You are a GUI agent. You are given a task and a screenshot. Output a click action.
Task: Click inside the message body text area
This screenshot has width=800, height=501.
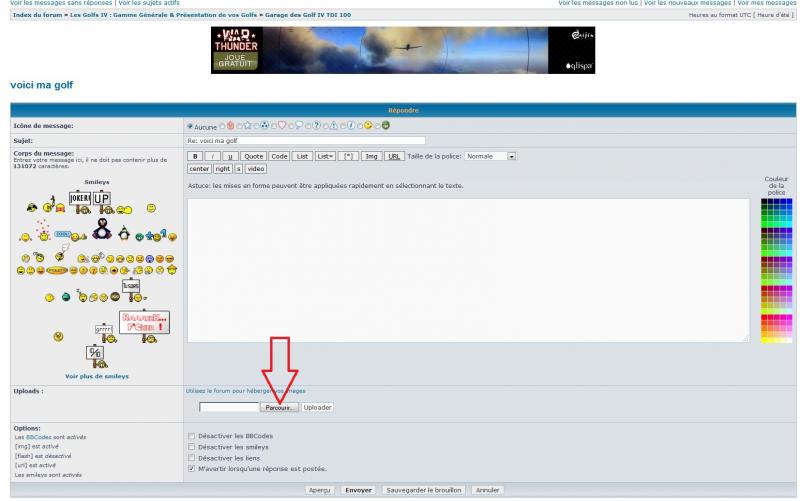tap(468, 270)
